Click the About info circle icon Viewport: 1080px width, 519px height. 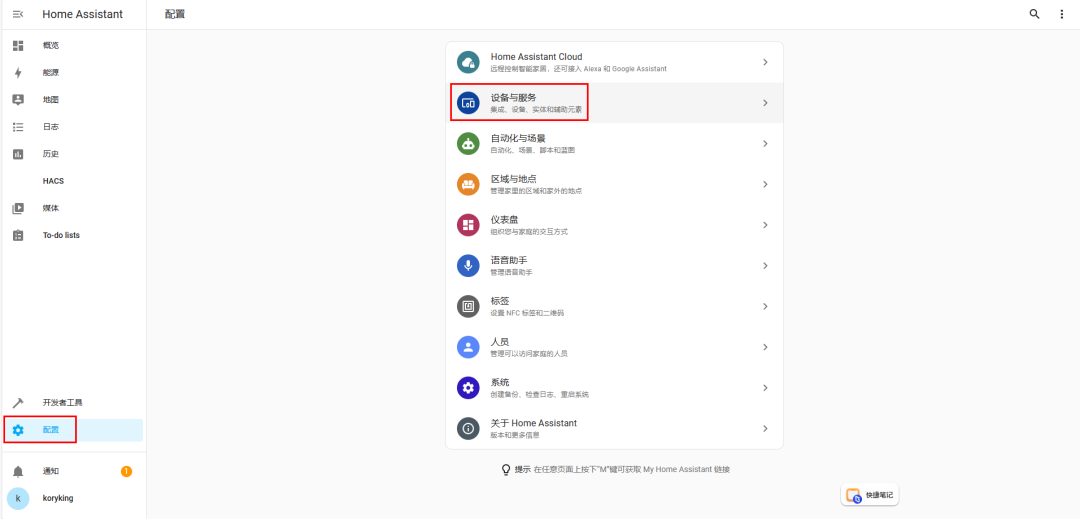coord(468,428)
